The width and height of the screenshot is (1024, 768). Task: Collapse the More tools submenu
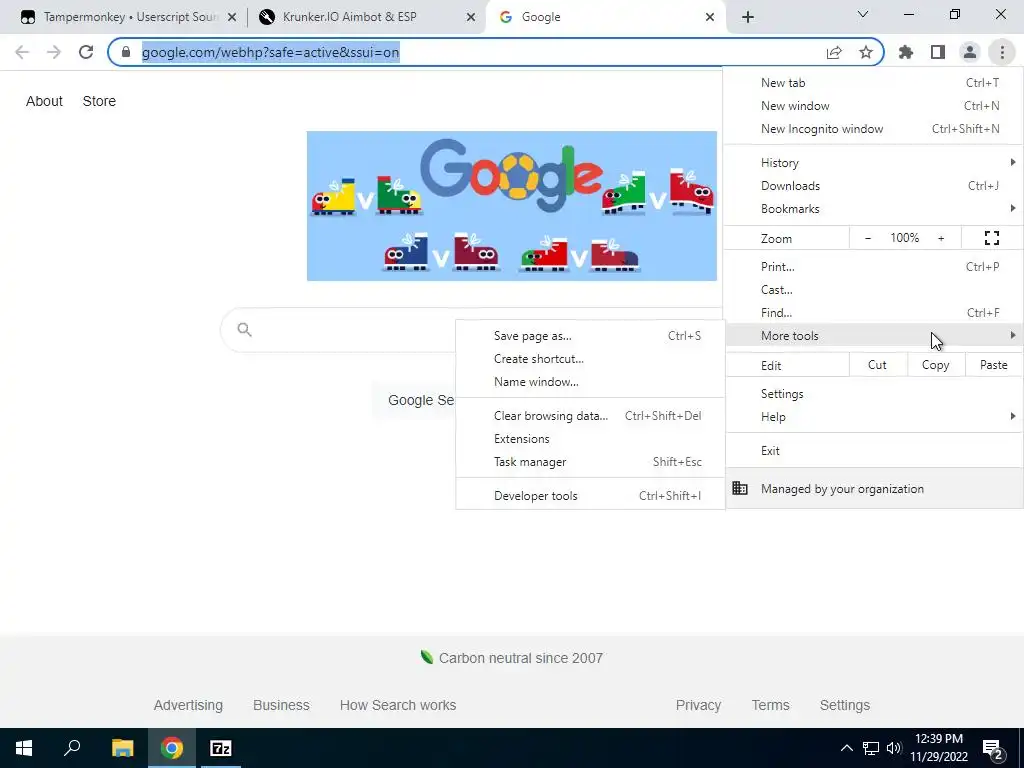(873, 336)
